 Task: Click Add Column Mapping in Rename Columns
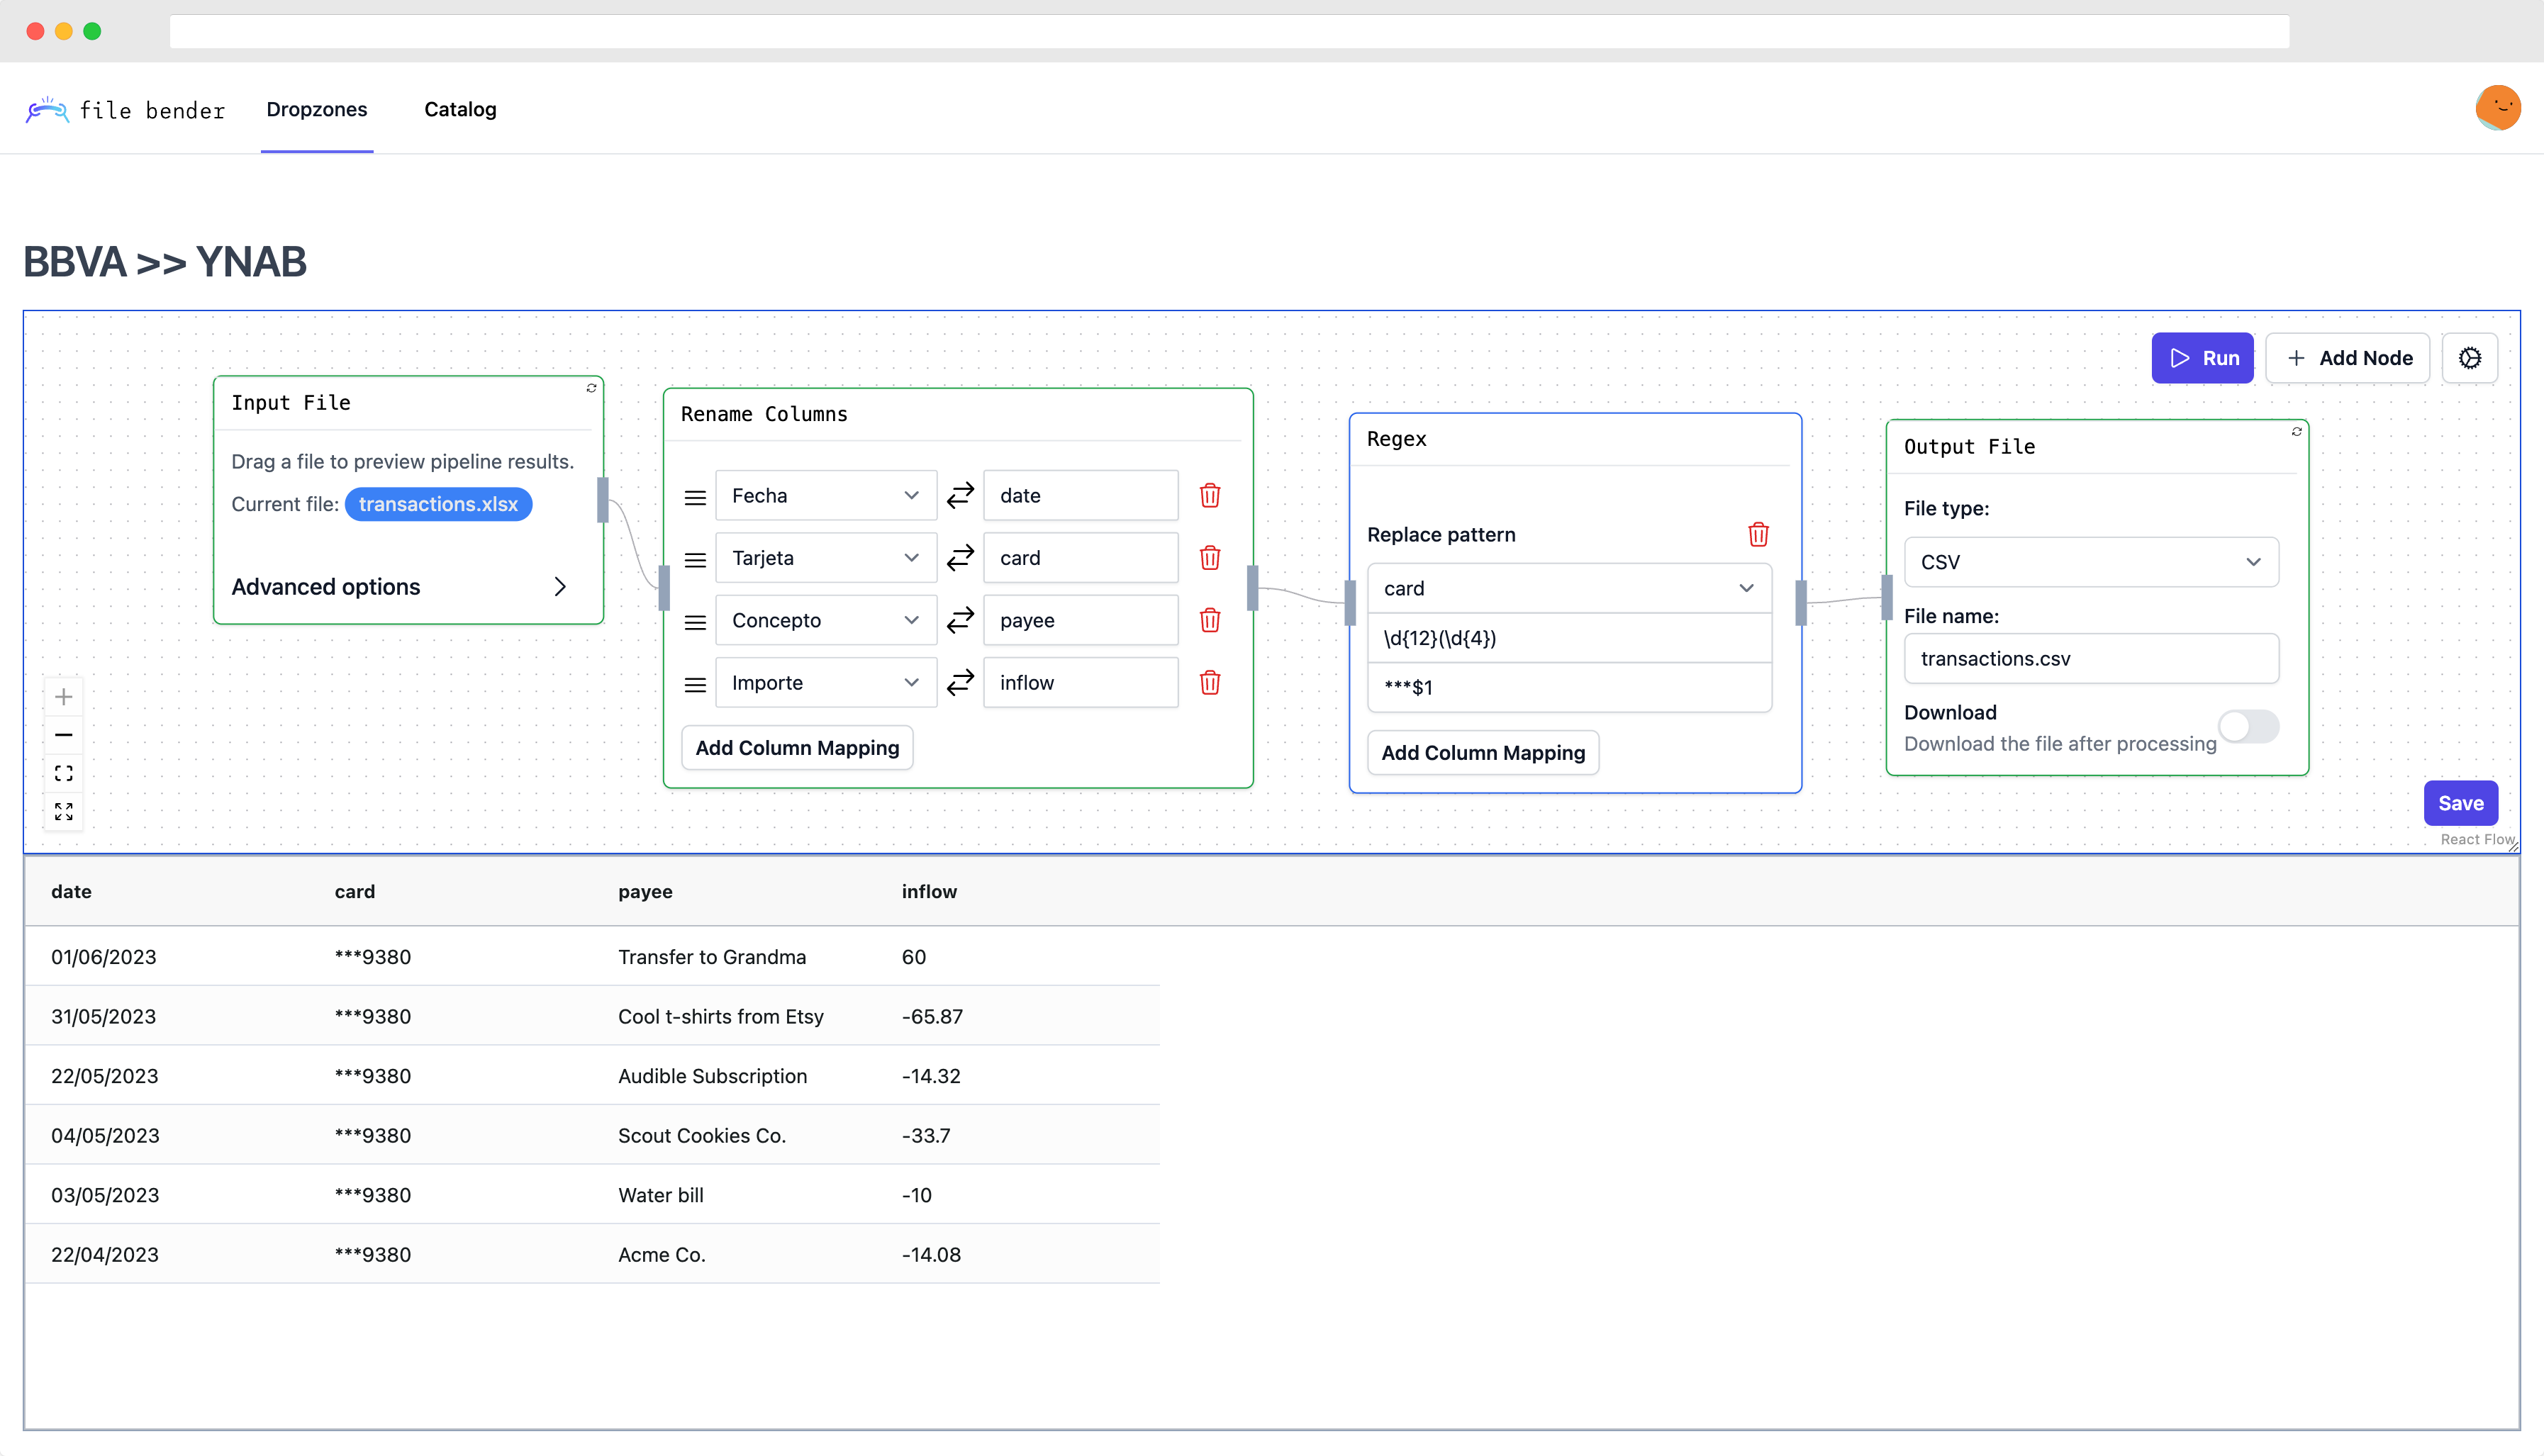pyautogui.click(x=797, y=747)
